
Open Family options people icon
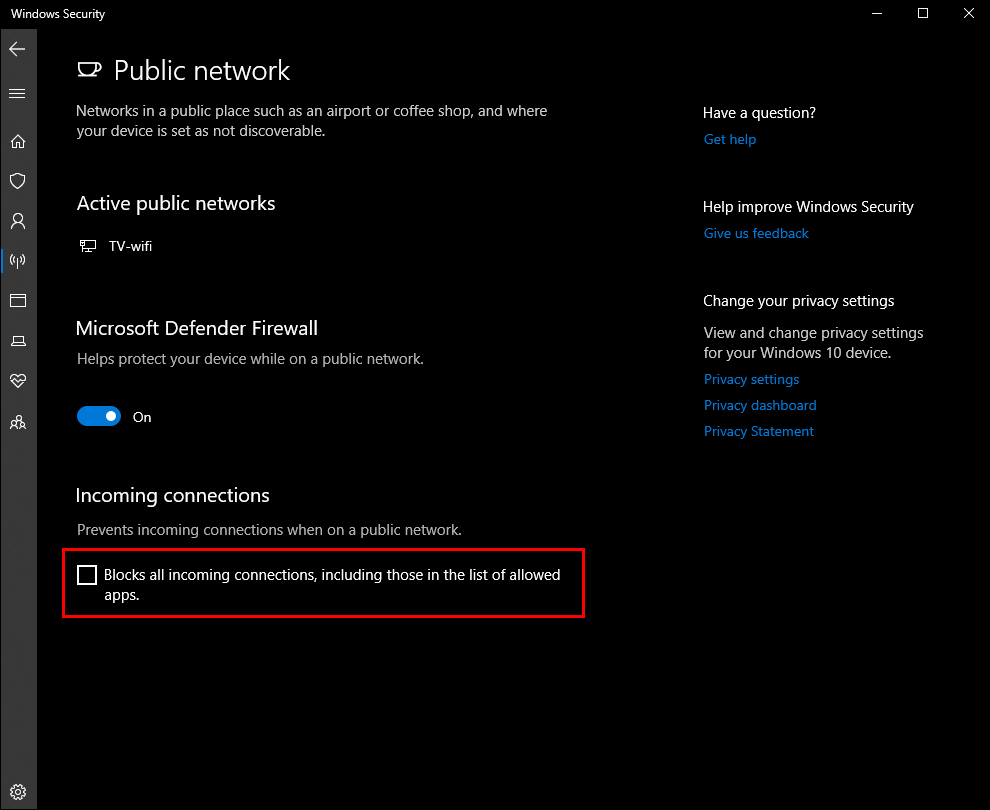[x=17, y=422]
